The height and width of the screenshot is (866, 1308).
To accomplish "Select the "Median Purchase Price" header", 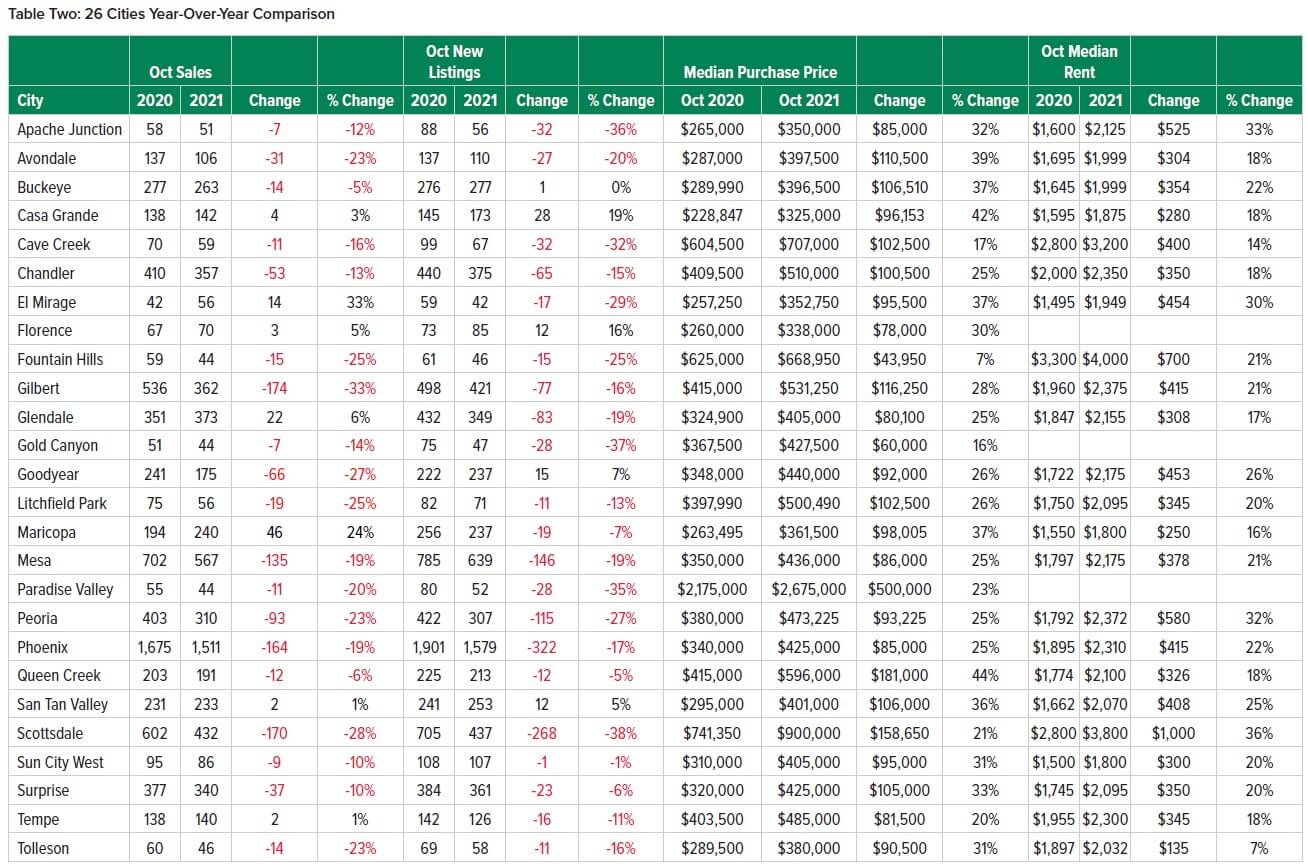I will pos(760,72).
